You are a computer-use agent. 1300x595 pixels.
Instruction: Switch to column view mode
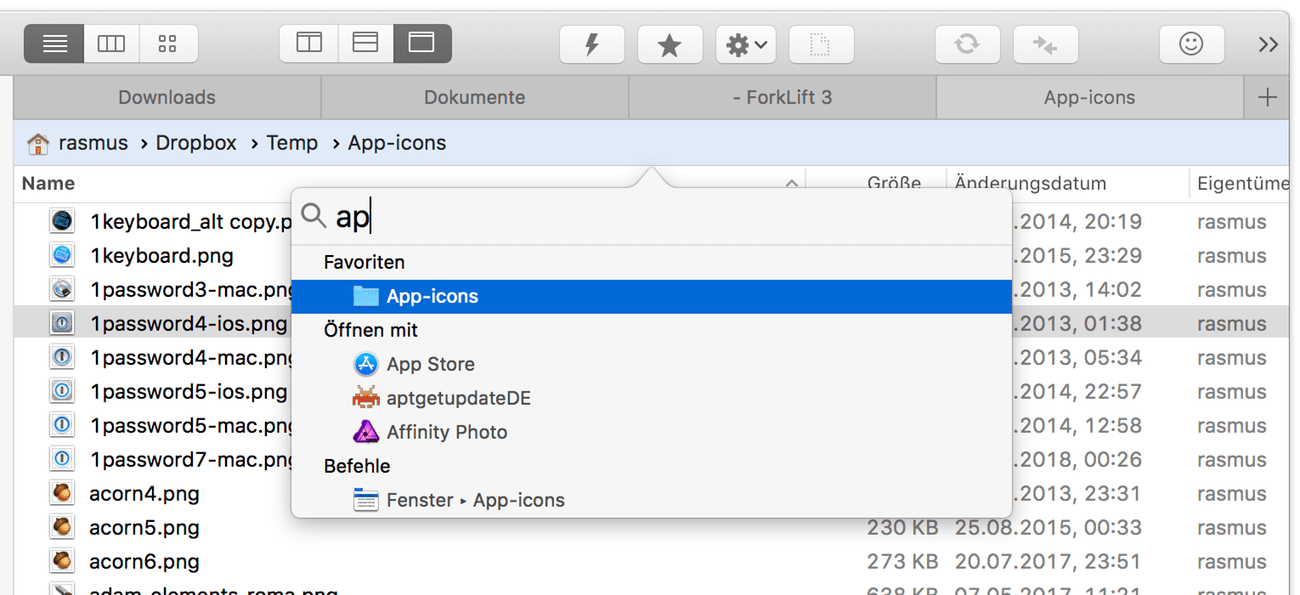(x=111, y=44)
